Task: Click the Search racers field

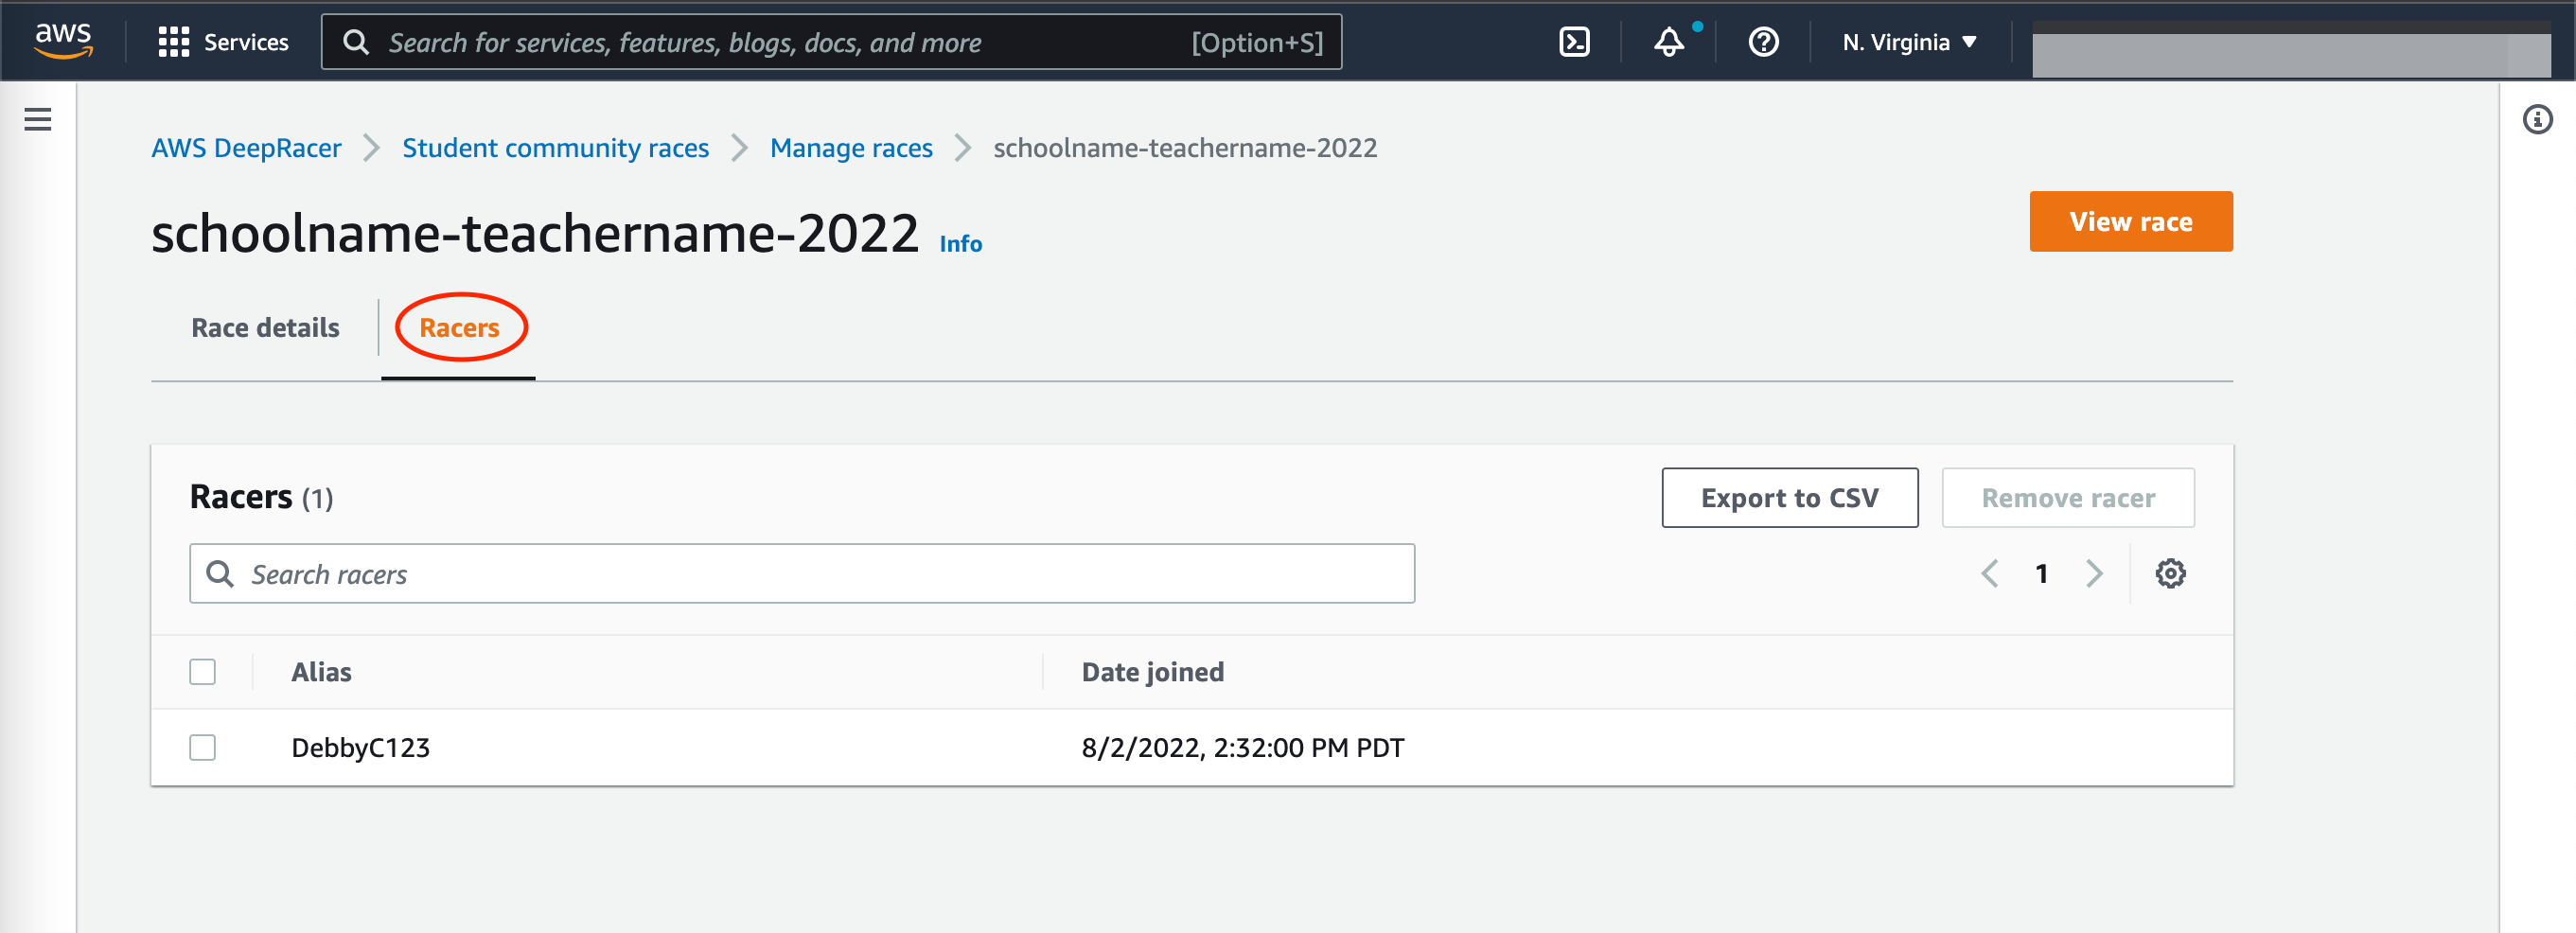Action: [802, 574]
